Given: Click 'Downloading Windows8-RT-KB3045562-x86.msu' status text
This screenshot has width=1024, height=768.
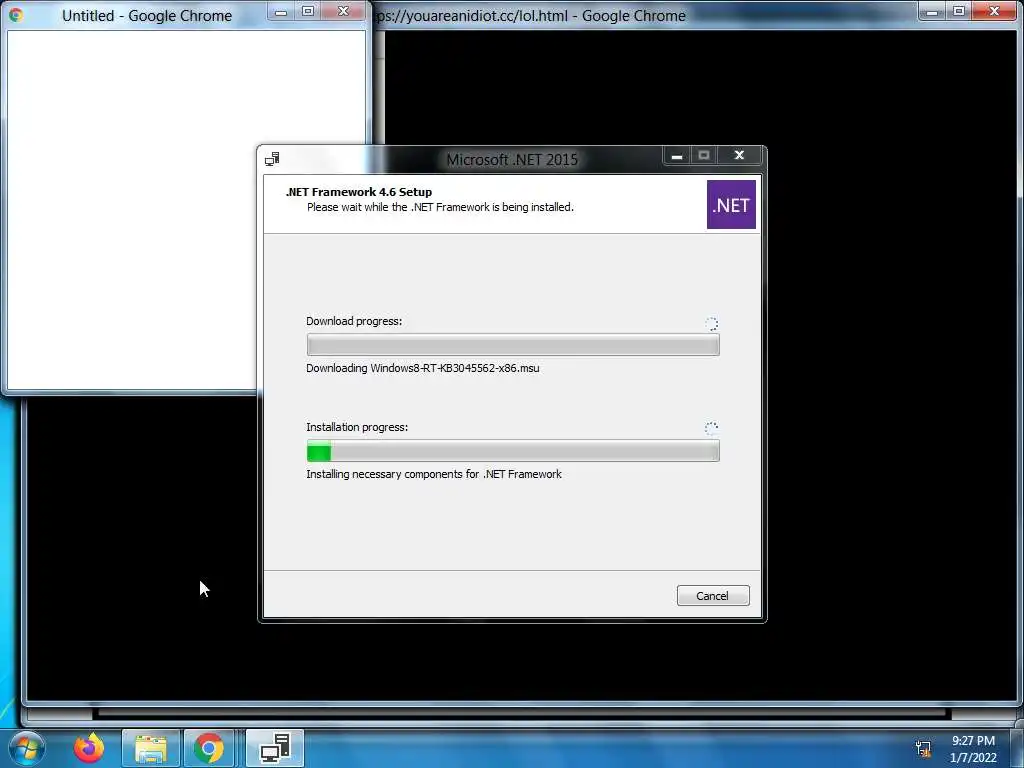Looking at the screenshot, I should pos(423,368).
